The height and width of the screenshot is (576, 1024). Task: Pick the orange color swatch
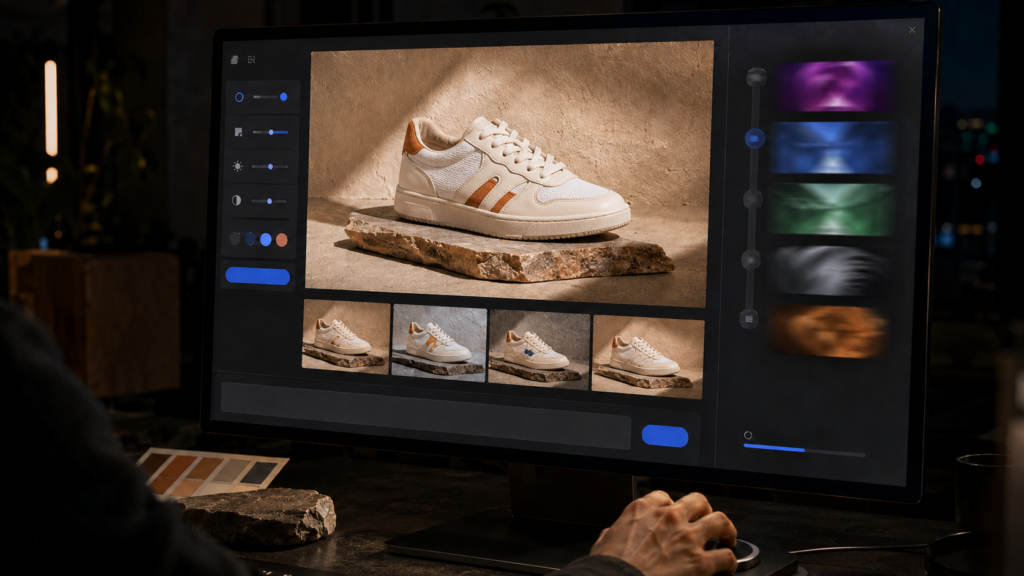(281, 240)
